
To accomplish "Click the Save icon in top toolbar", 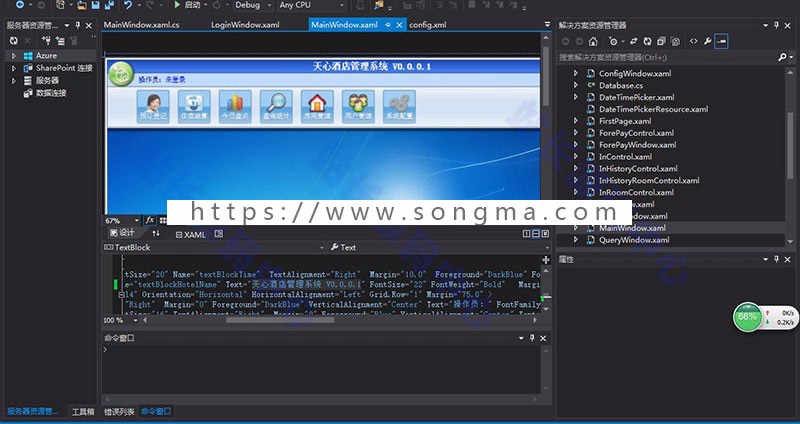I will 95,5.
